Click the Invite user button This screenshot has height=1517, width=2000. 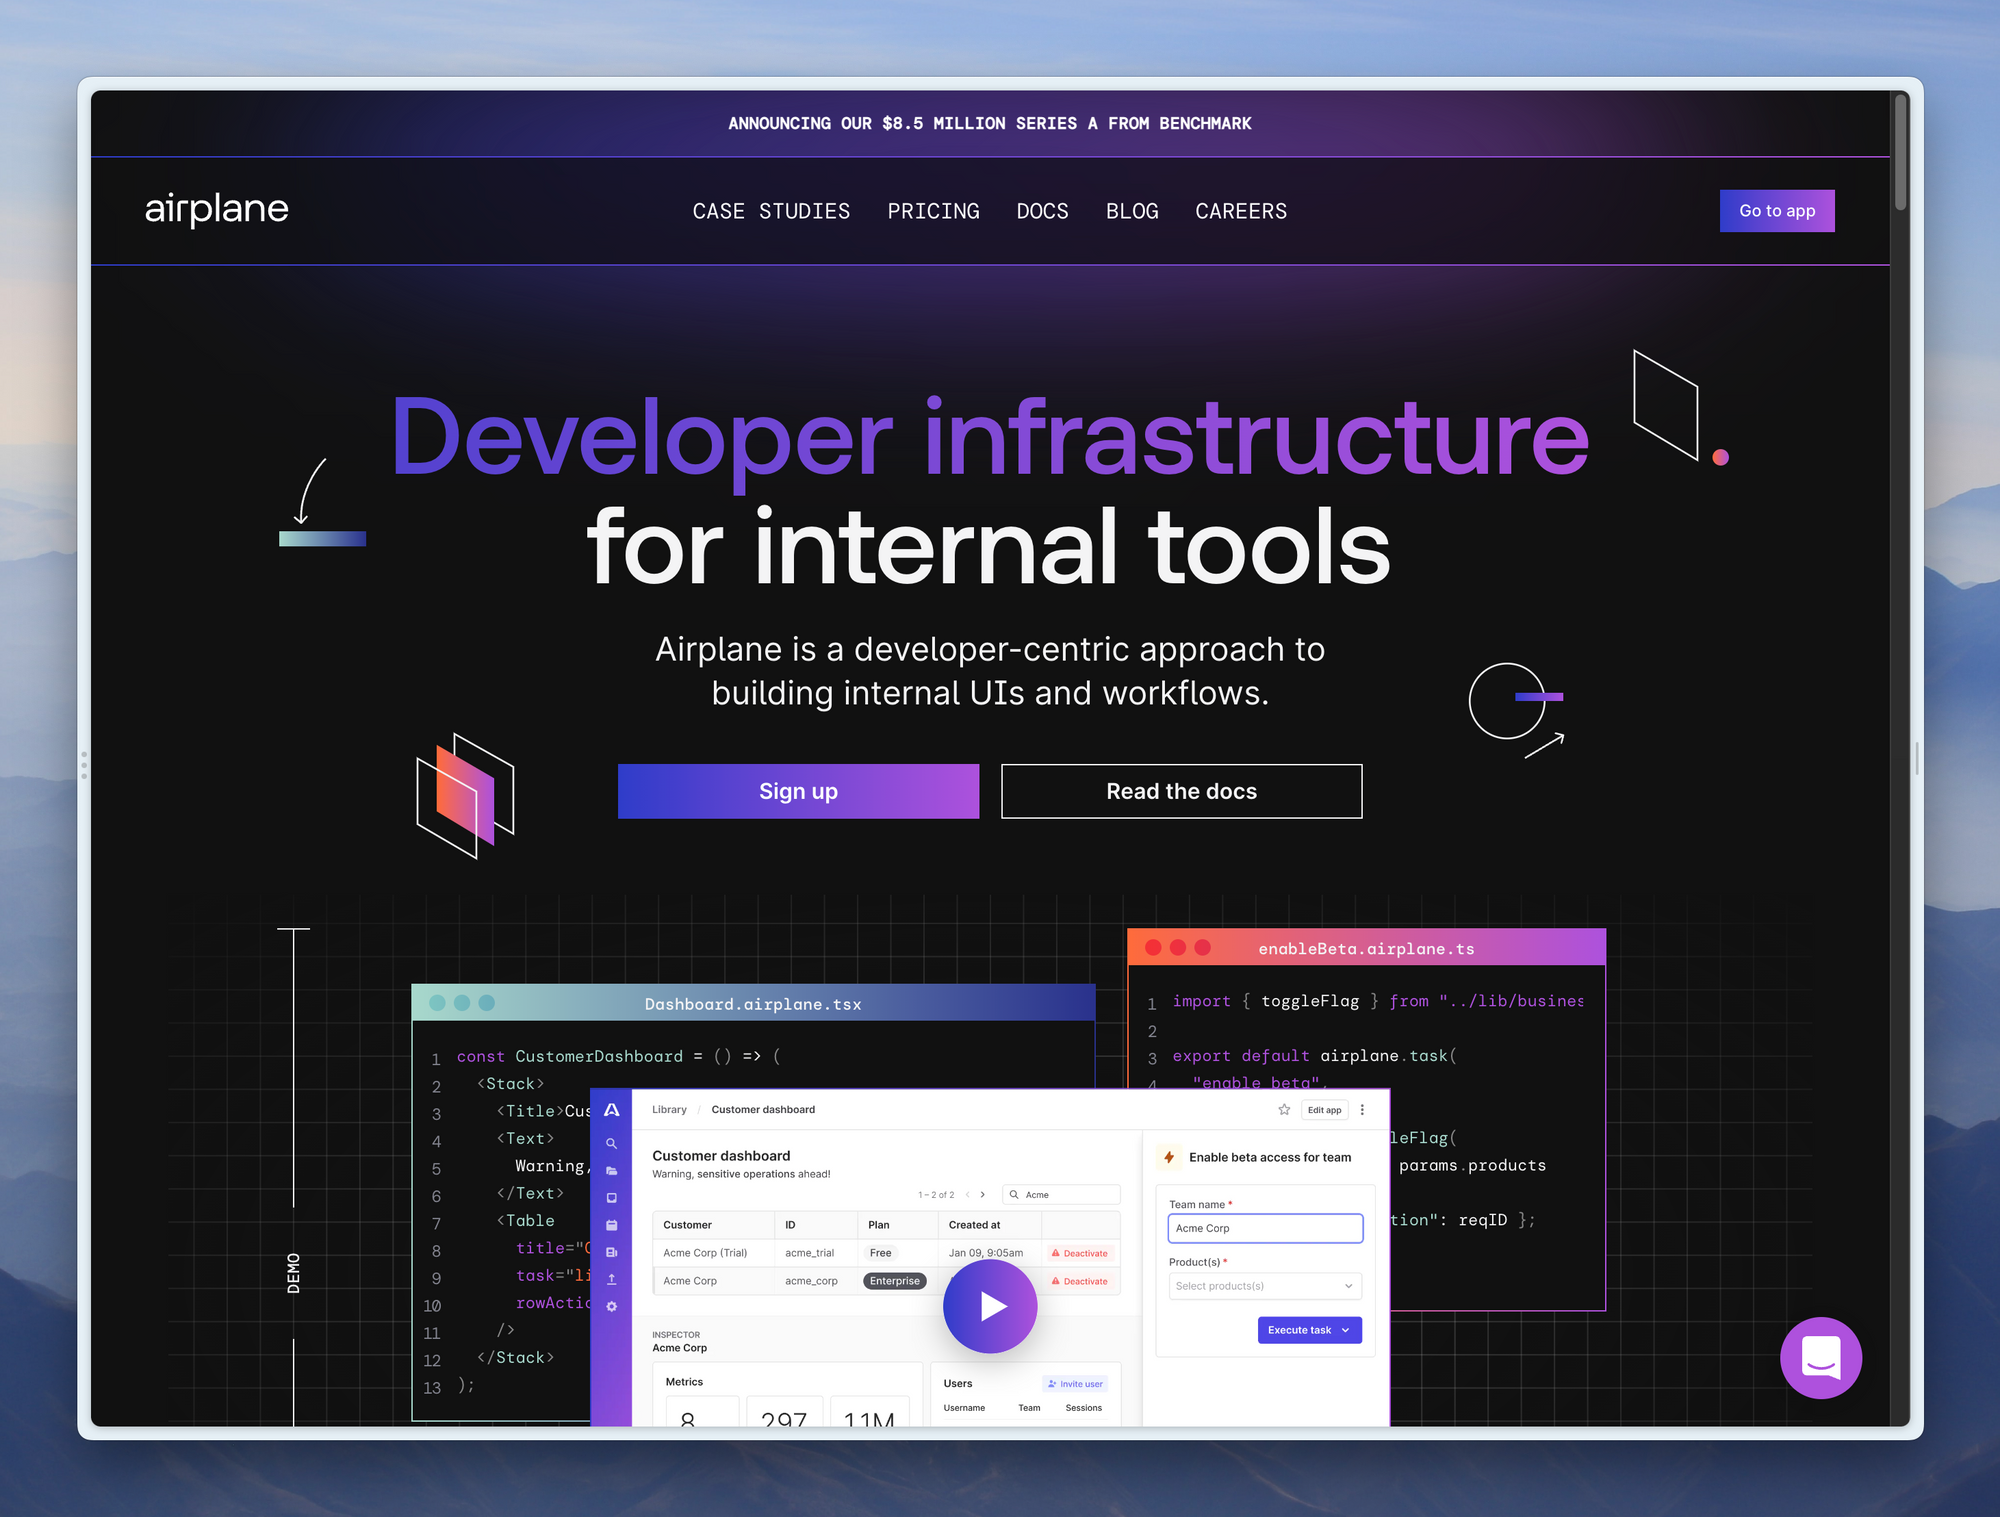click(1075, 1384)
